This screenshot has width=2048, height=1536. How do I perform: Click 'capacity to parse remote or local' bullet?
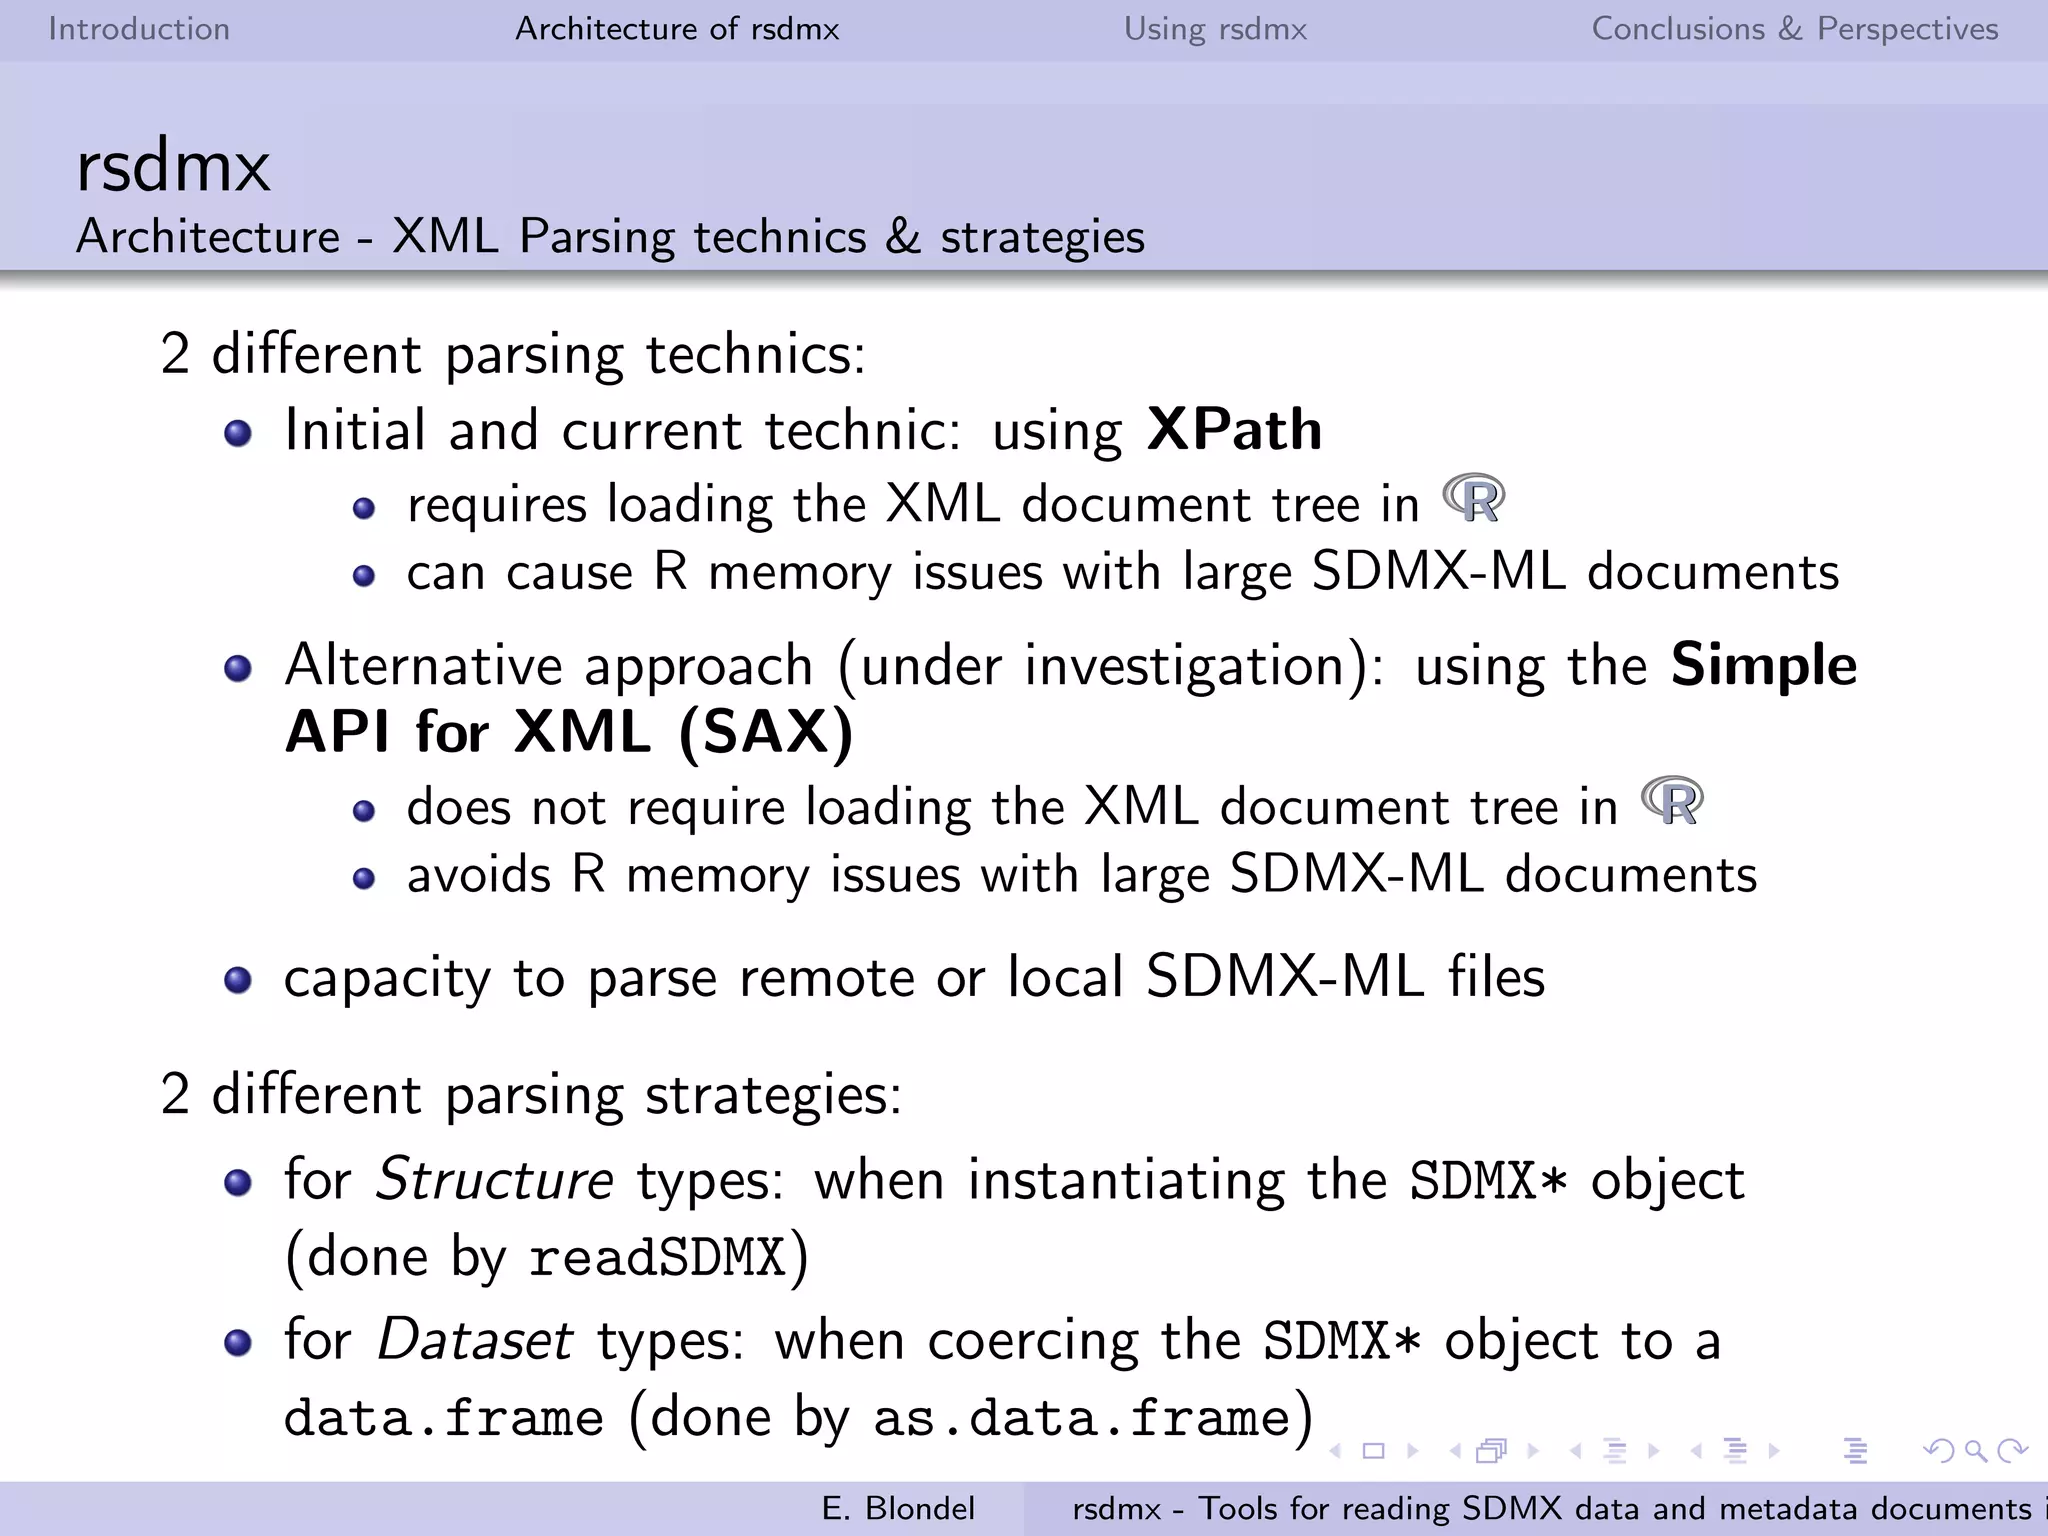point(914,978)
